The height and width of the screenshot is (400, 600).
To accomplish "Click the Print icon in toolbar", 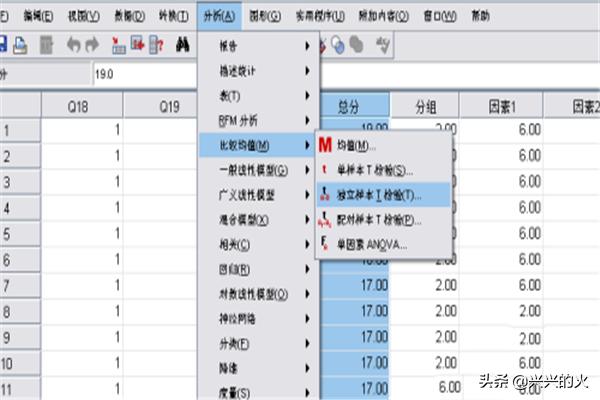I will 20,45.
